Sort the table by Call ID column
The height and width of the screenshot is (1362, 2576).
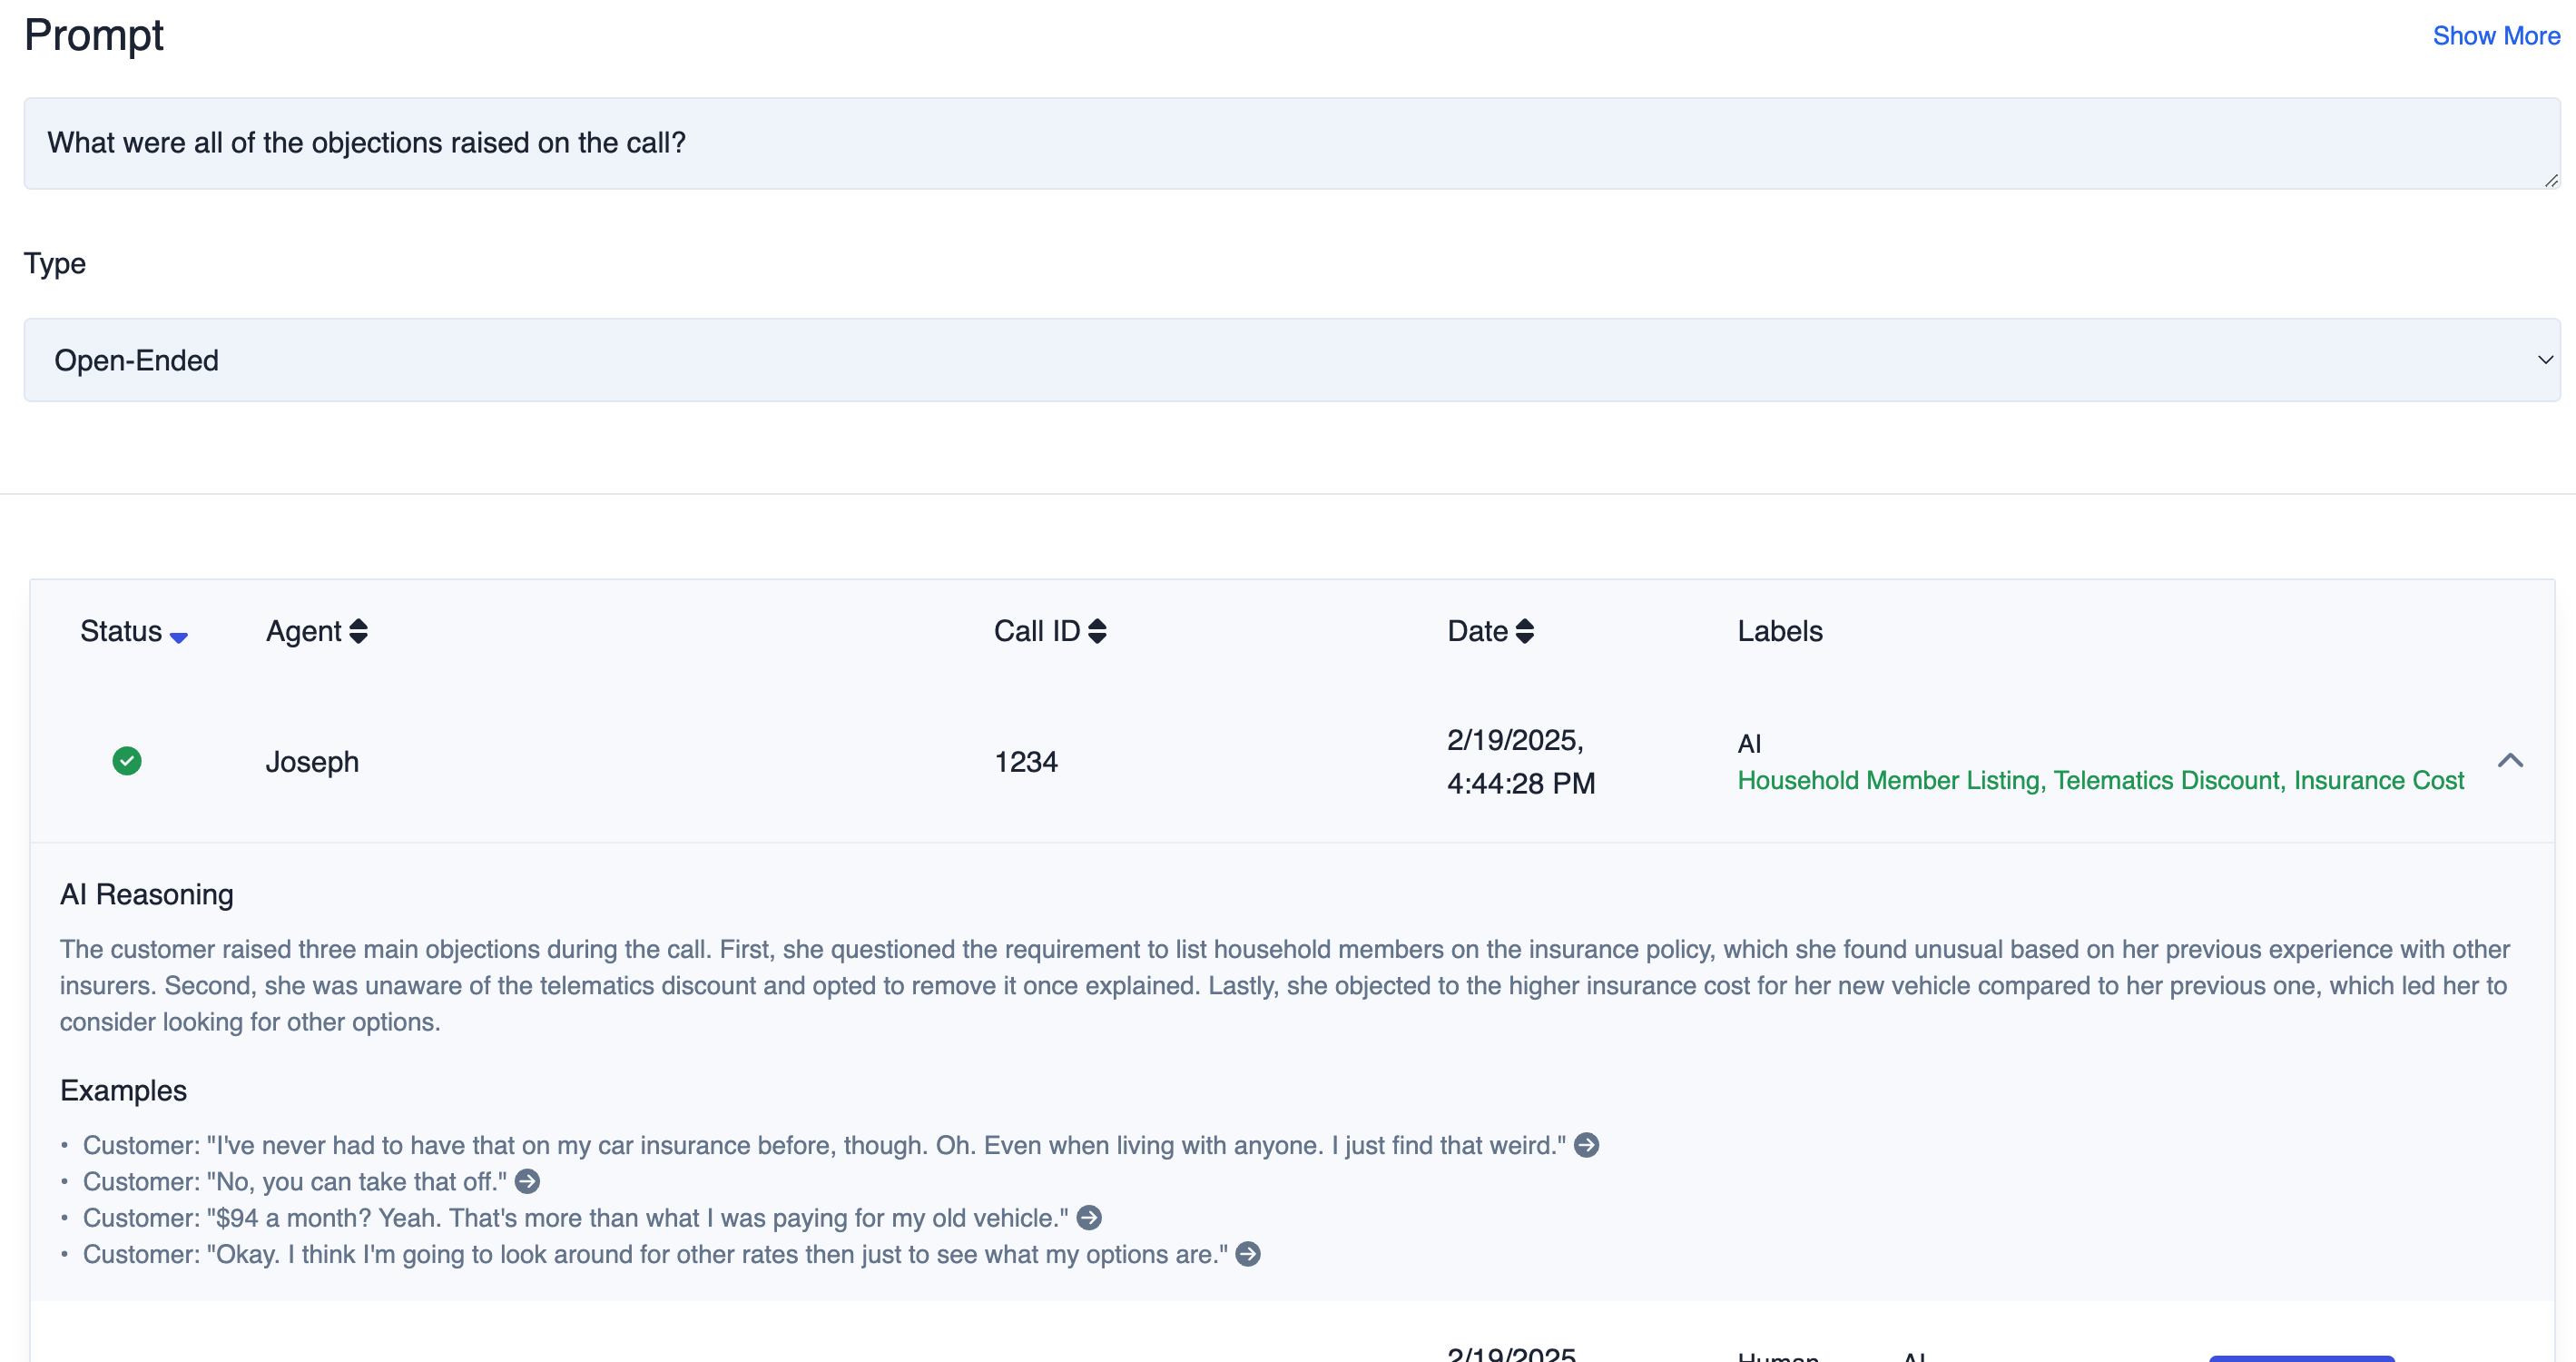1097,631
